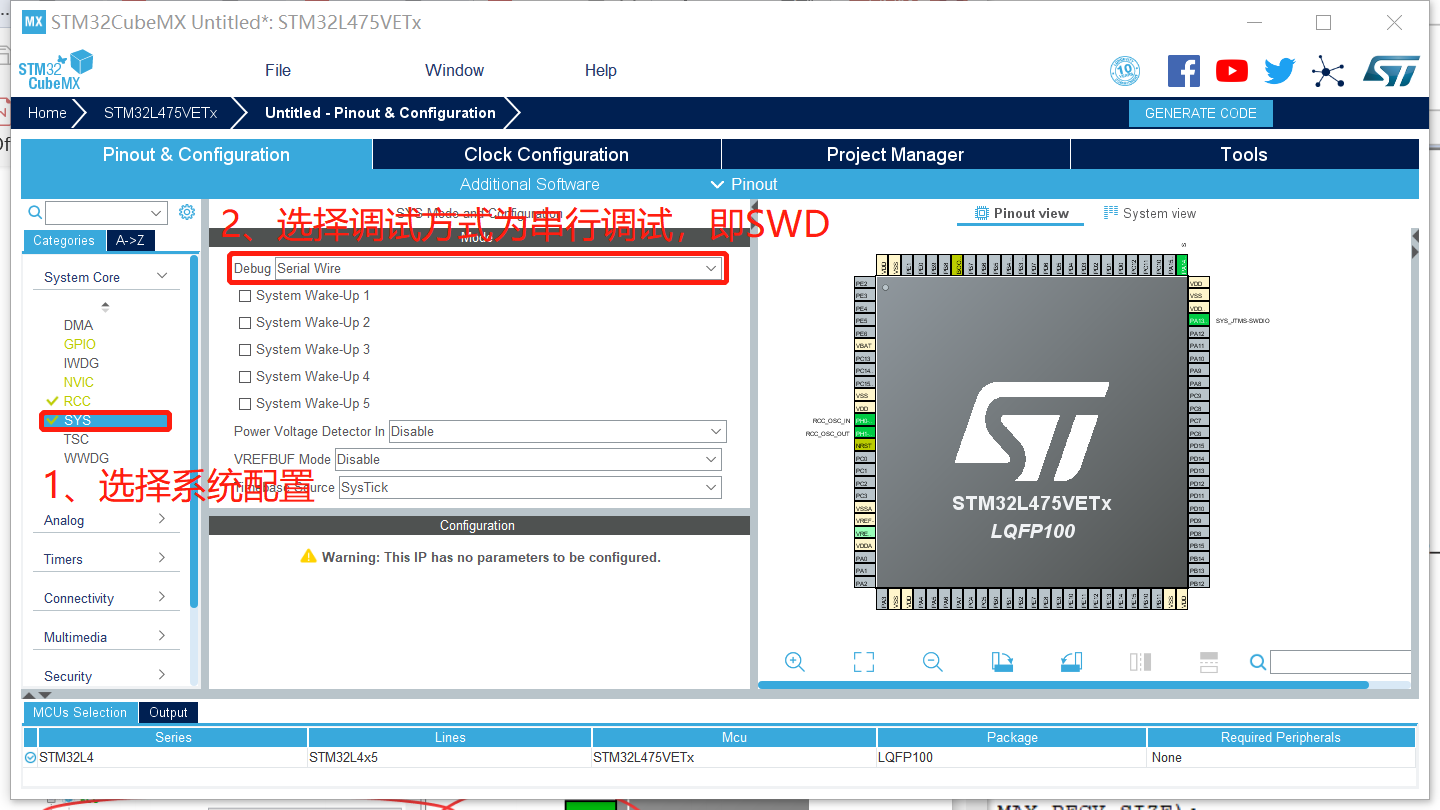This screenshot has height=810, width=1440.
Task: Select GPIO in System Core list
Action: click(80, 344)
